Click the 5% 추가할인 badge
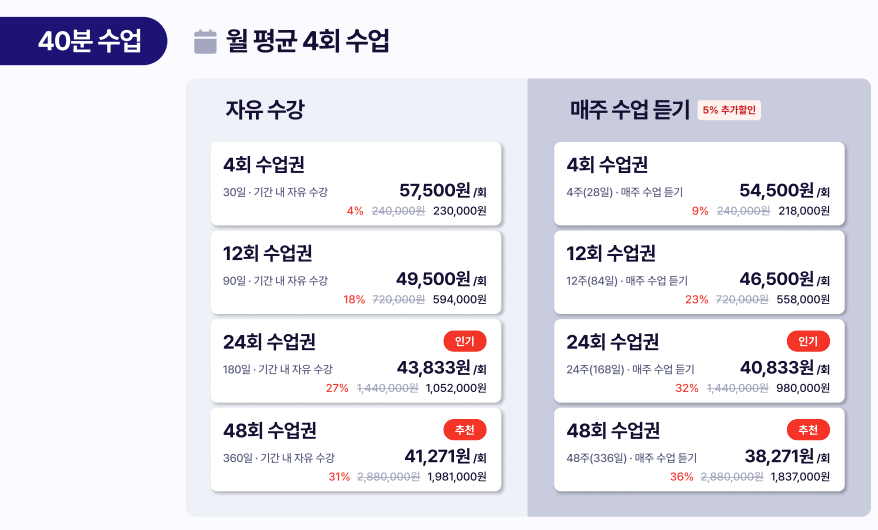 coord(729,110)
